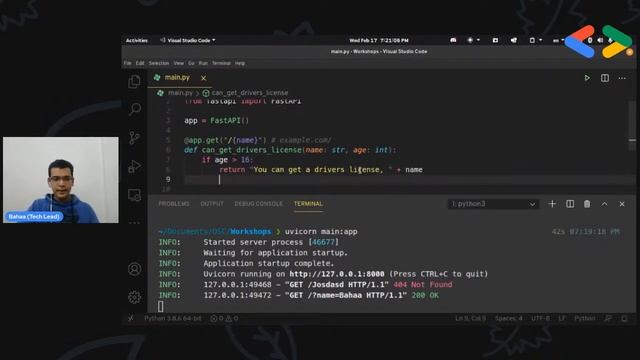Open the Remote window indicator in status bar

point(130,318)
